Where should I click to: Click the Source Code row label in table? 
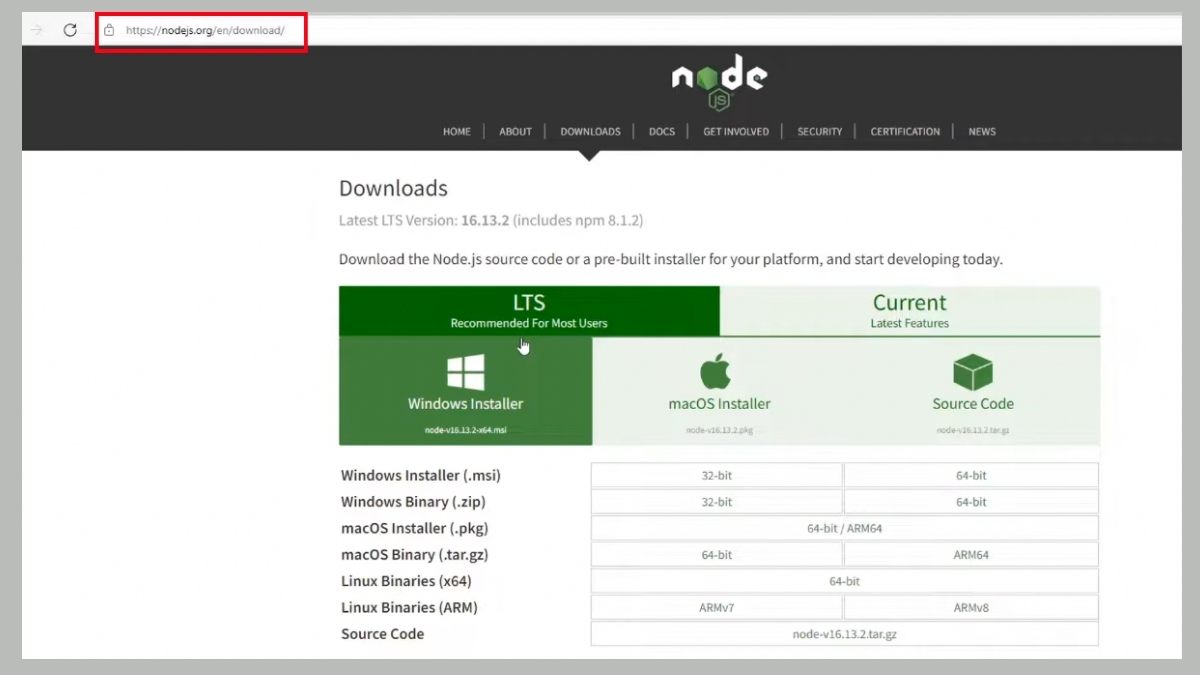tap(382, 634)
